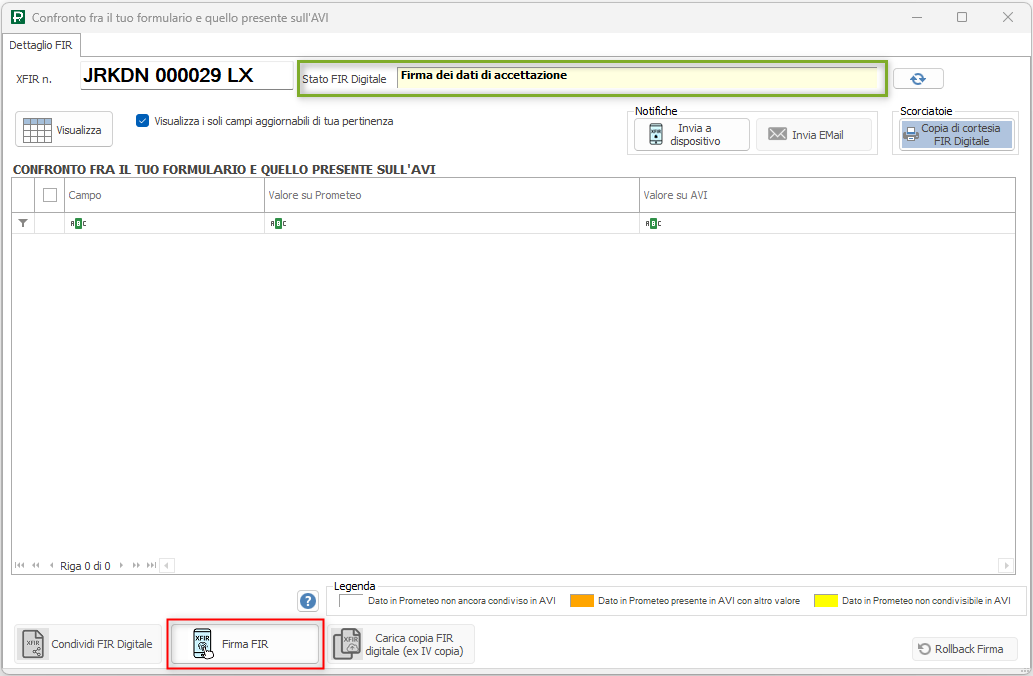This screenshot has width=1033, height=676.
Task: Click the XFIR number input field
Action: pos(186,77)
